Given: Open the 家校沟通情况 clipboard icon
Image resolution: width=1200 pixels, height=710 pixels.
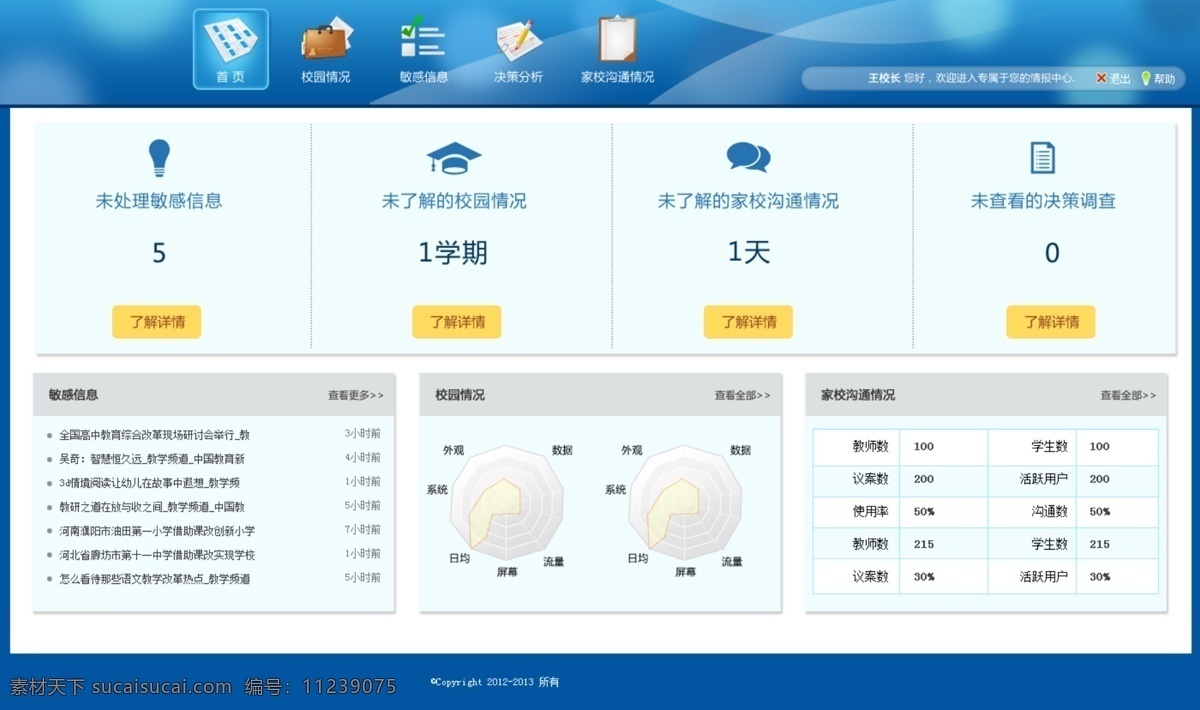Looking at the screenshot, I should [x=617, y=39].
